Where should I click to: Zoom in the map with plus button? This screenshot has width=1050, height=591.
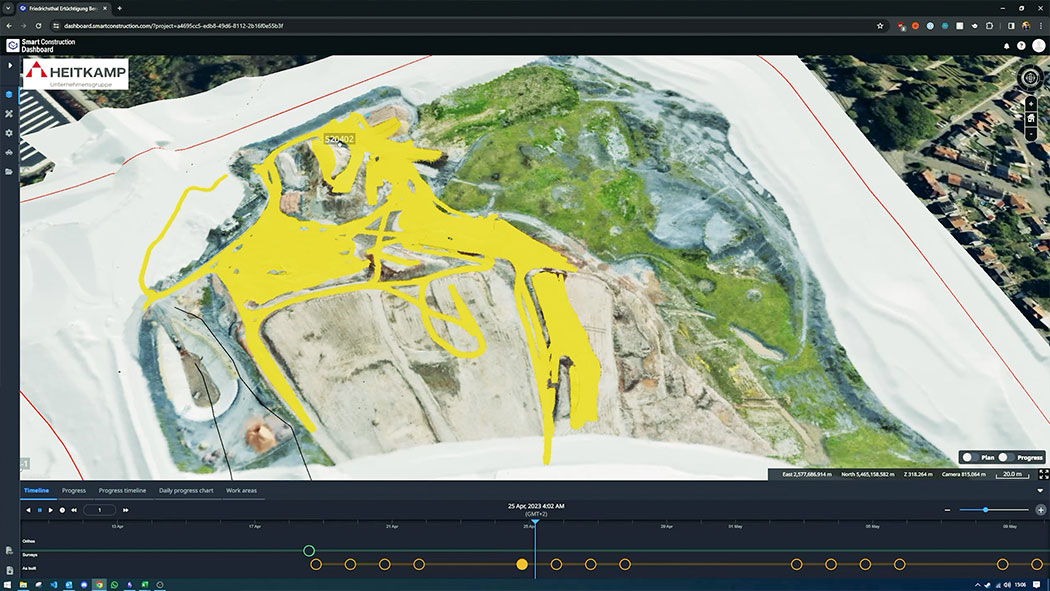pyautogui.click(x=1030, y=103)
